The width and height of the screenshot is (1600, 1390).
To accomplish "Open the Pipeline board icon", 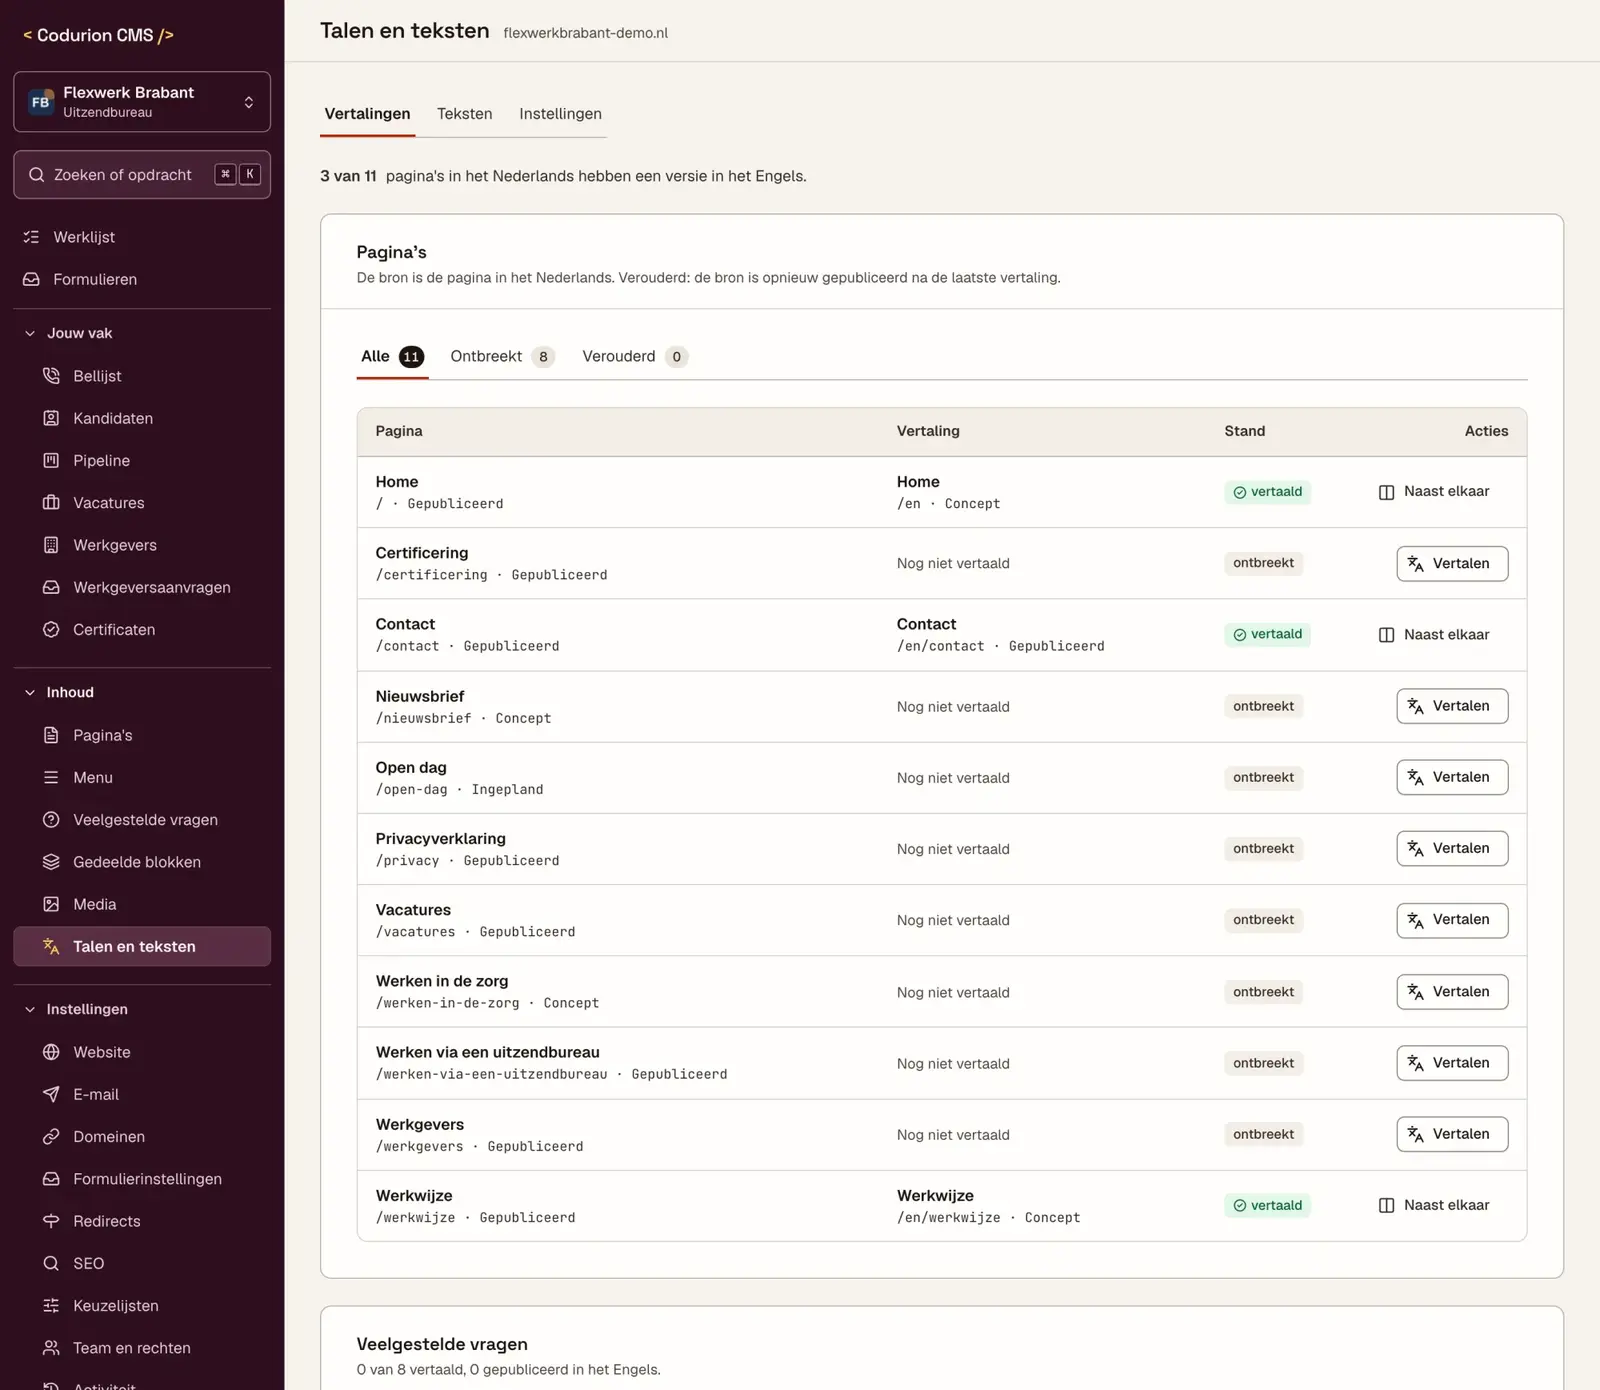I will pyautogui.click(x=51, y=460).
